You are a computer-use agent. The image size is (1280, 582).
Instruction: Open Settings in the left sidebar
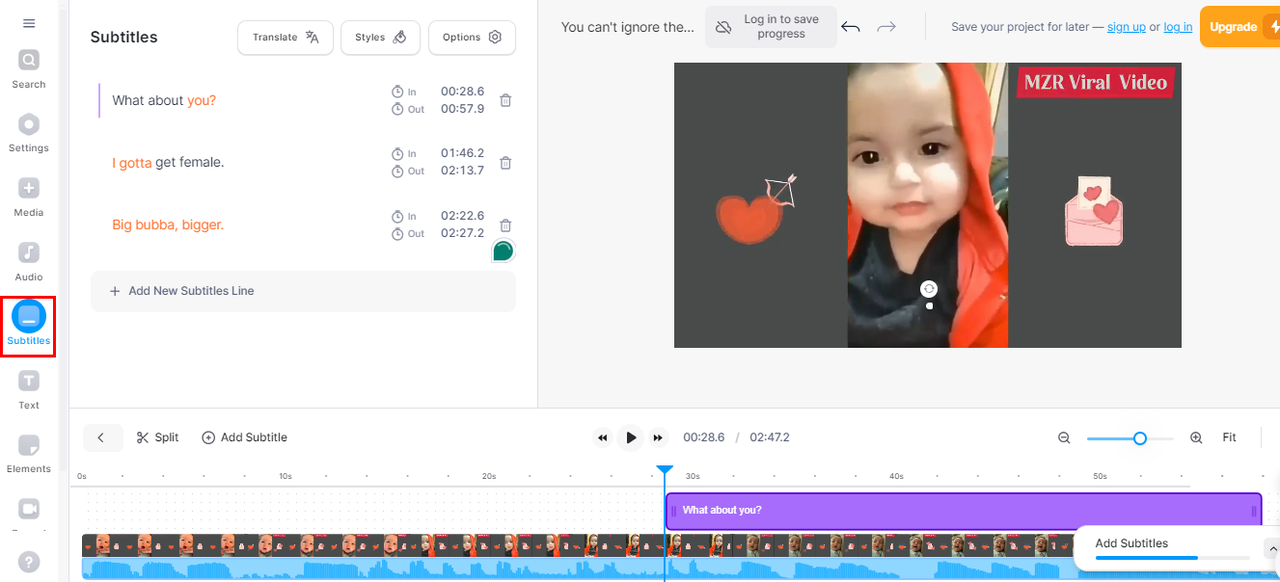29,134
